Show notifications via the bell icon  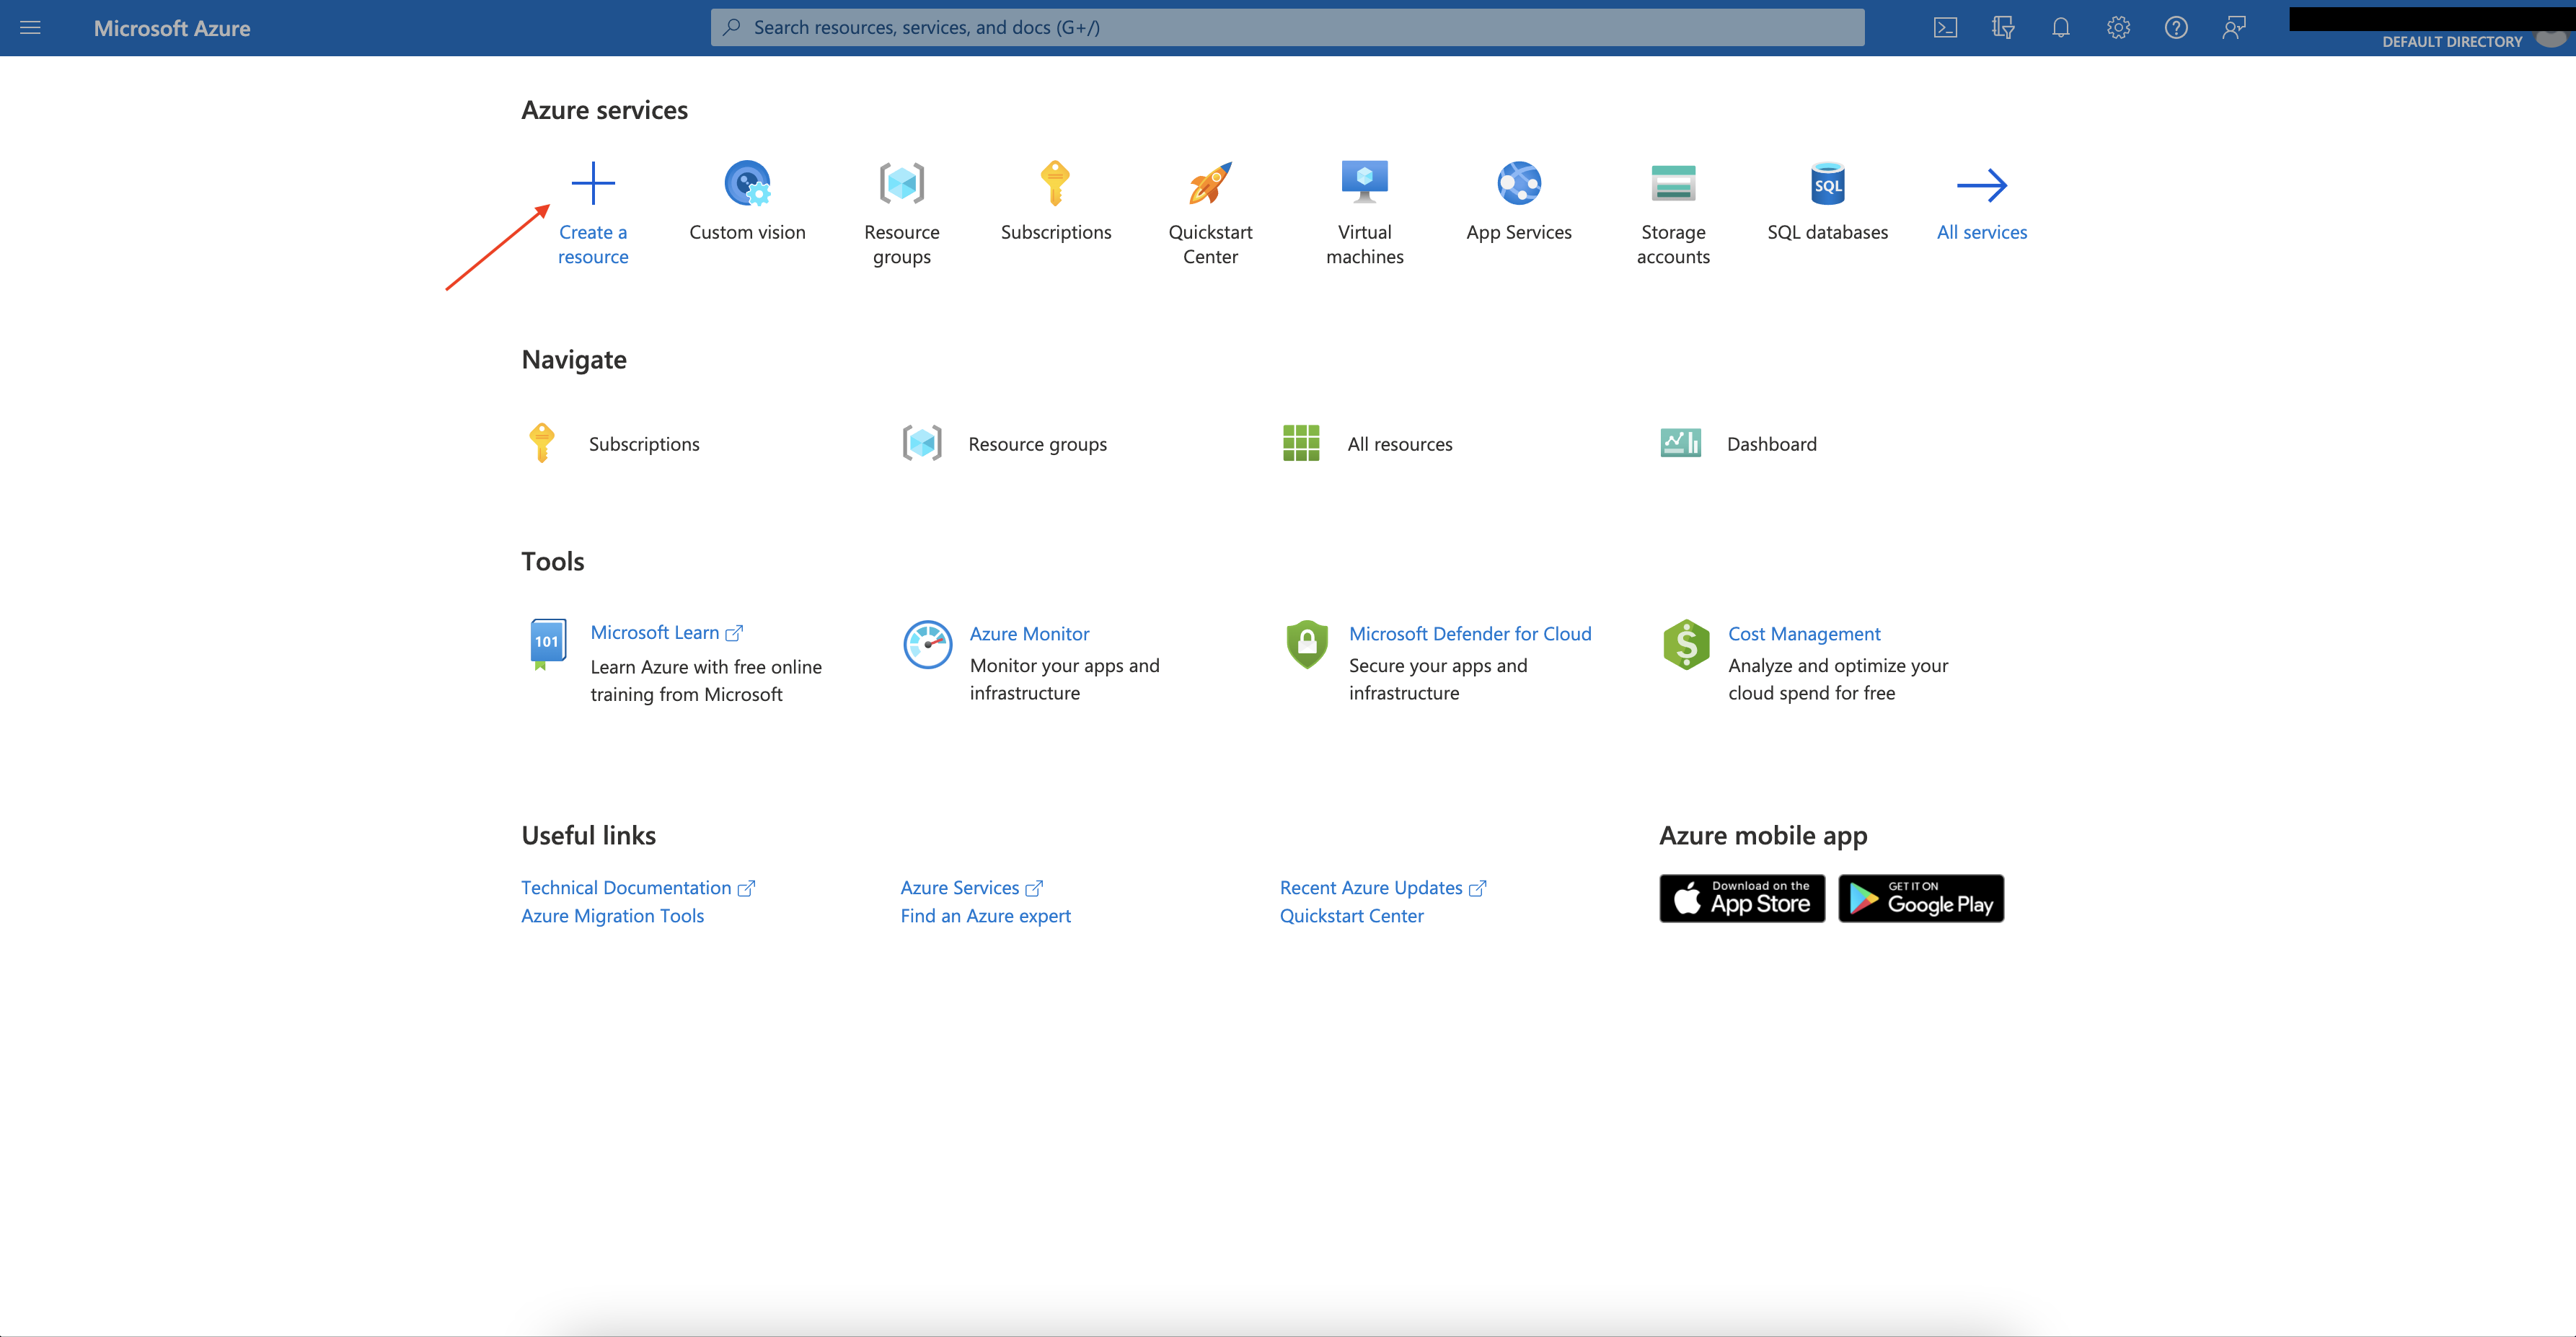[x=2061, y=28]
